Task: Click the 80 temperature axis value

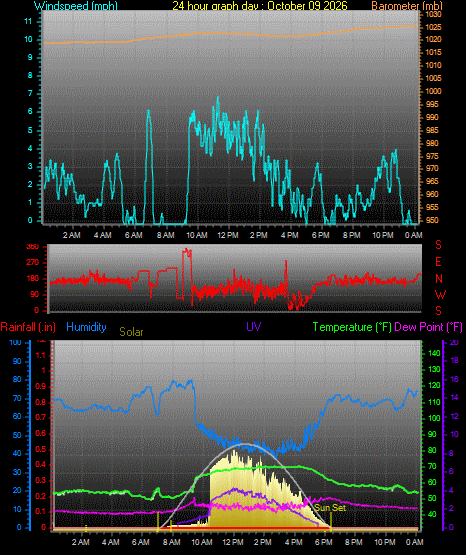Action: coord(432,451)
